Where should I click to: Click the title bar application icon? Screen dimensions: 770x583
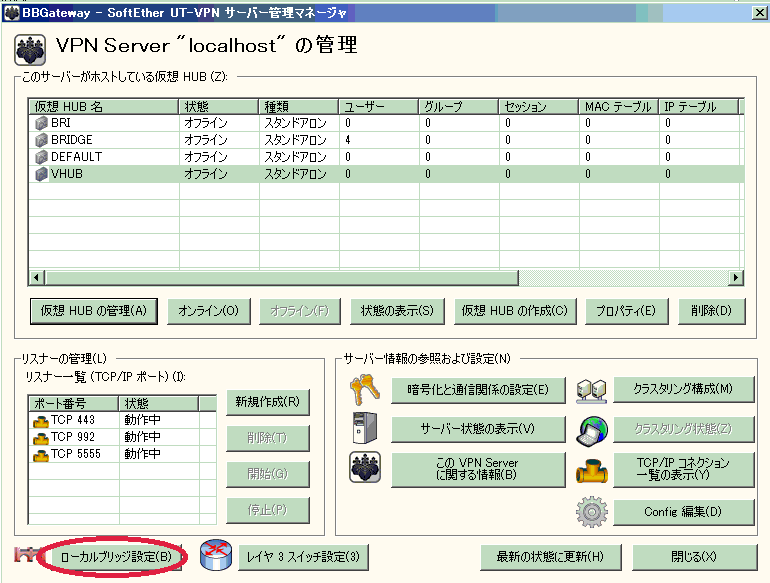(x=12, y=12)
